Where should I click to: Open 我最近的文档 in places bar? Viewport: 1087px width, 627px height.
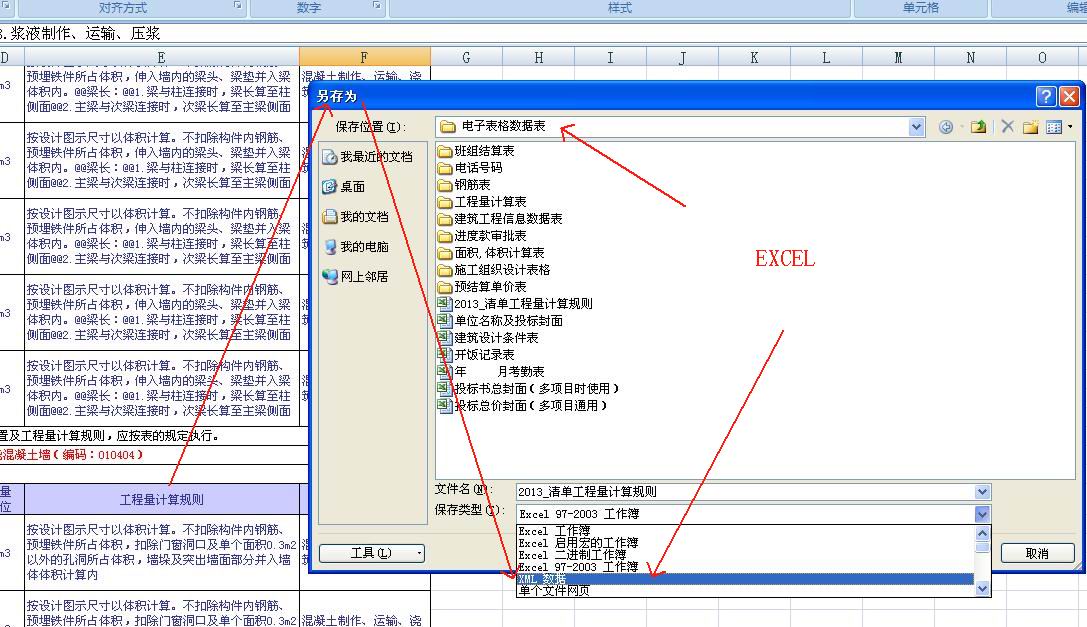(x=367, y=157)
